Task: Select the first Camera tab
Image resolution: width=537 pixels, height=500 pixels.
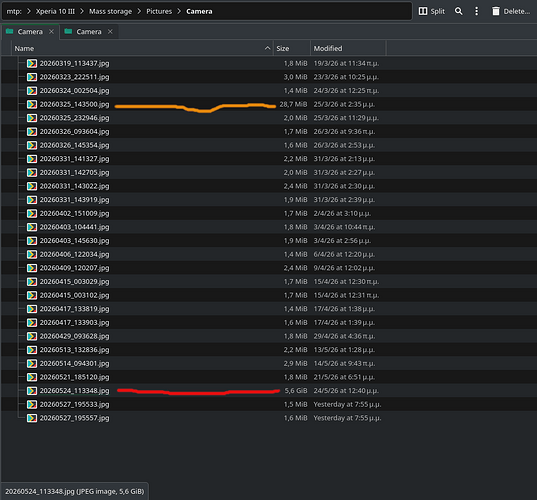Action: pos(30,32)
